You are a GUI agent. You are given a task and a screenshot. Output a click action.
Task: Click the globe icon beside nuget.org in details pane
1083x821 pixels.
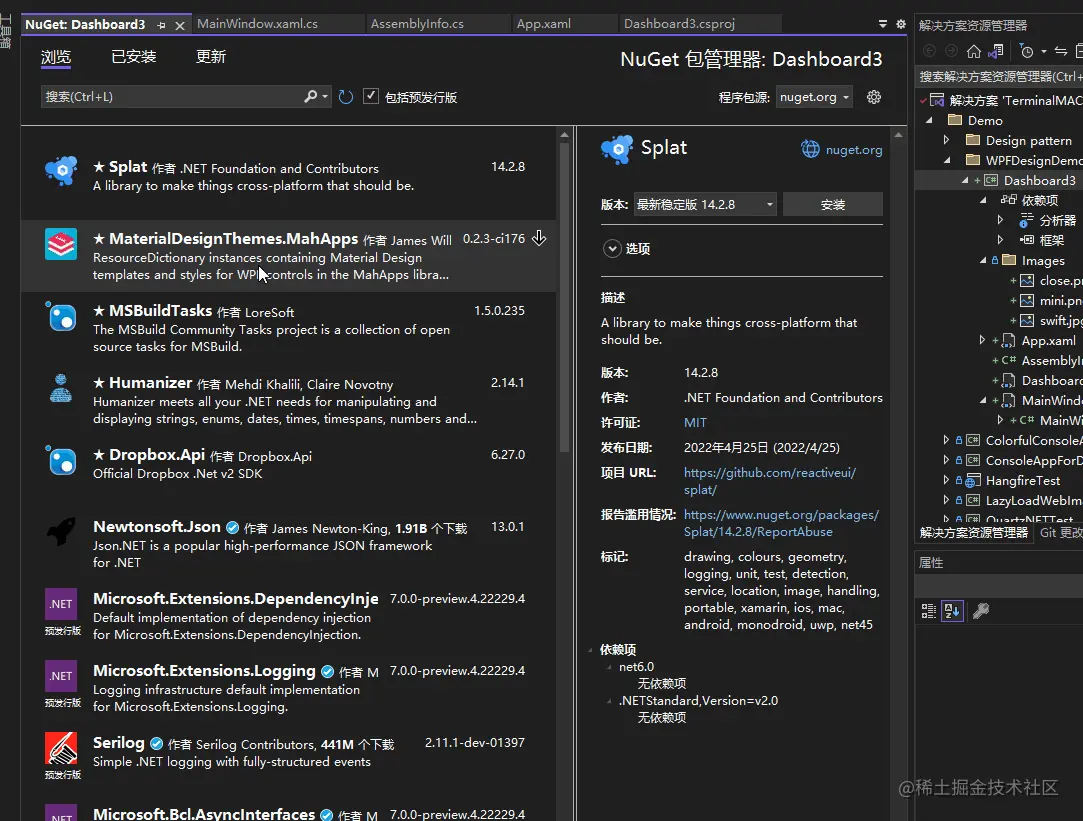[x=810, y=149]
